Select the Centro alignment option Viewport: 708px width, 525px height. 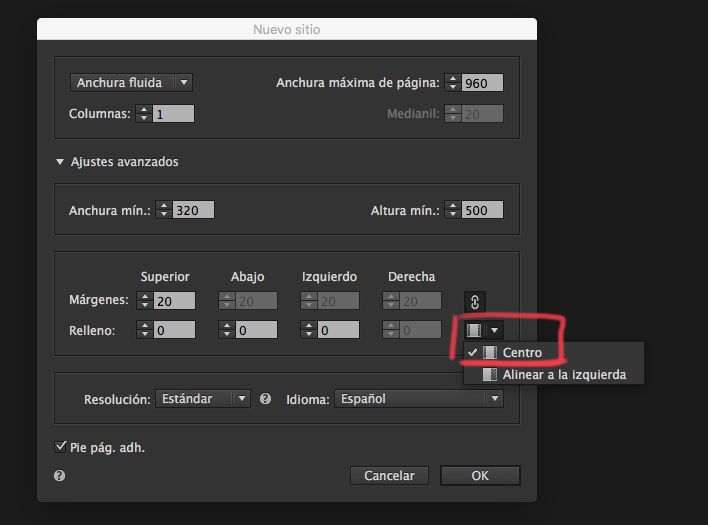[x=554, y=353]
